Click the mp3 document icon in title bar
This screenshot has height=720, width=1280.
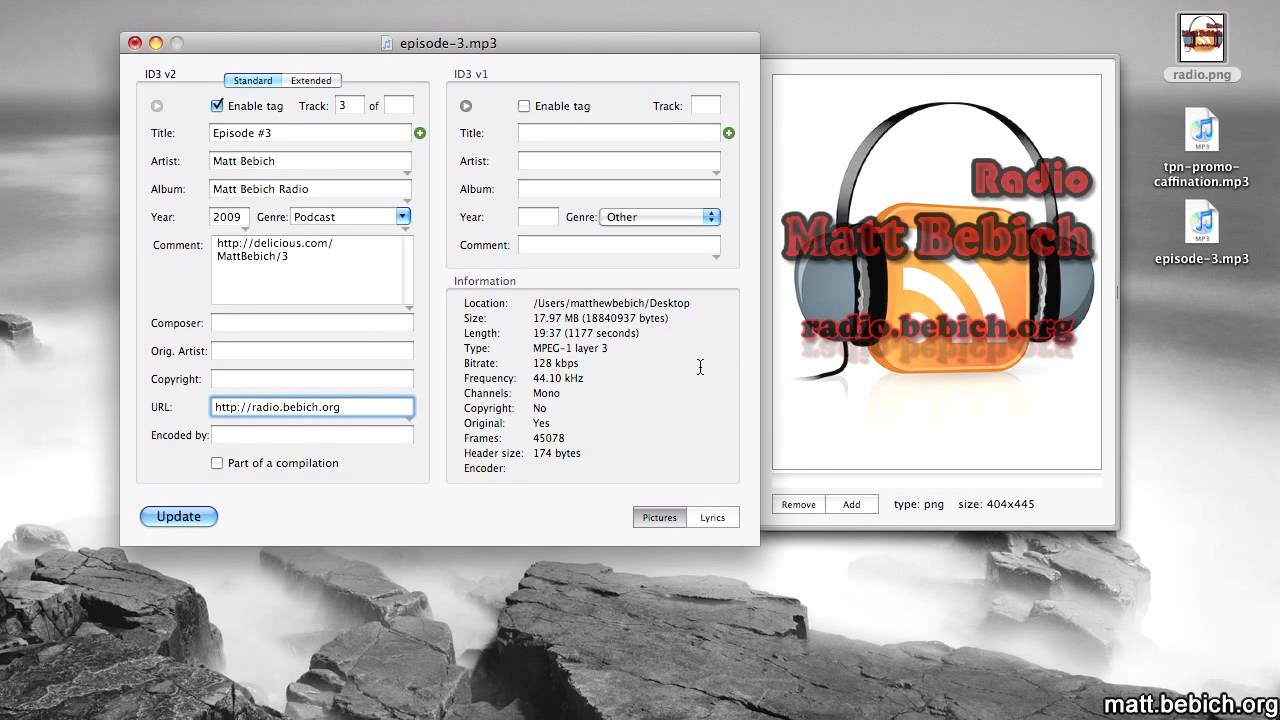click(387, 43)
